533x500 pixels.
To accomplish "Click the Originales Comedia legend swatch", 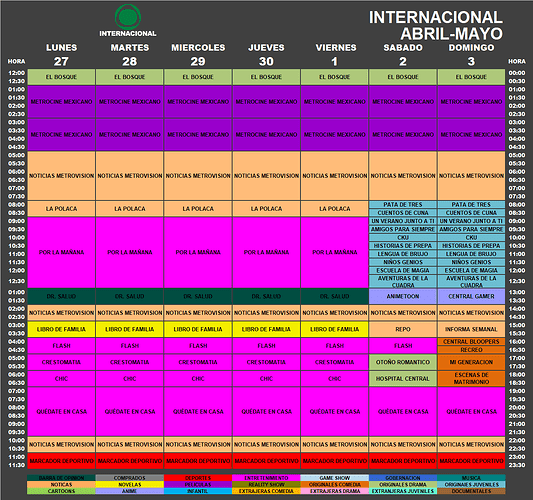I will coord(334,484).
